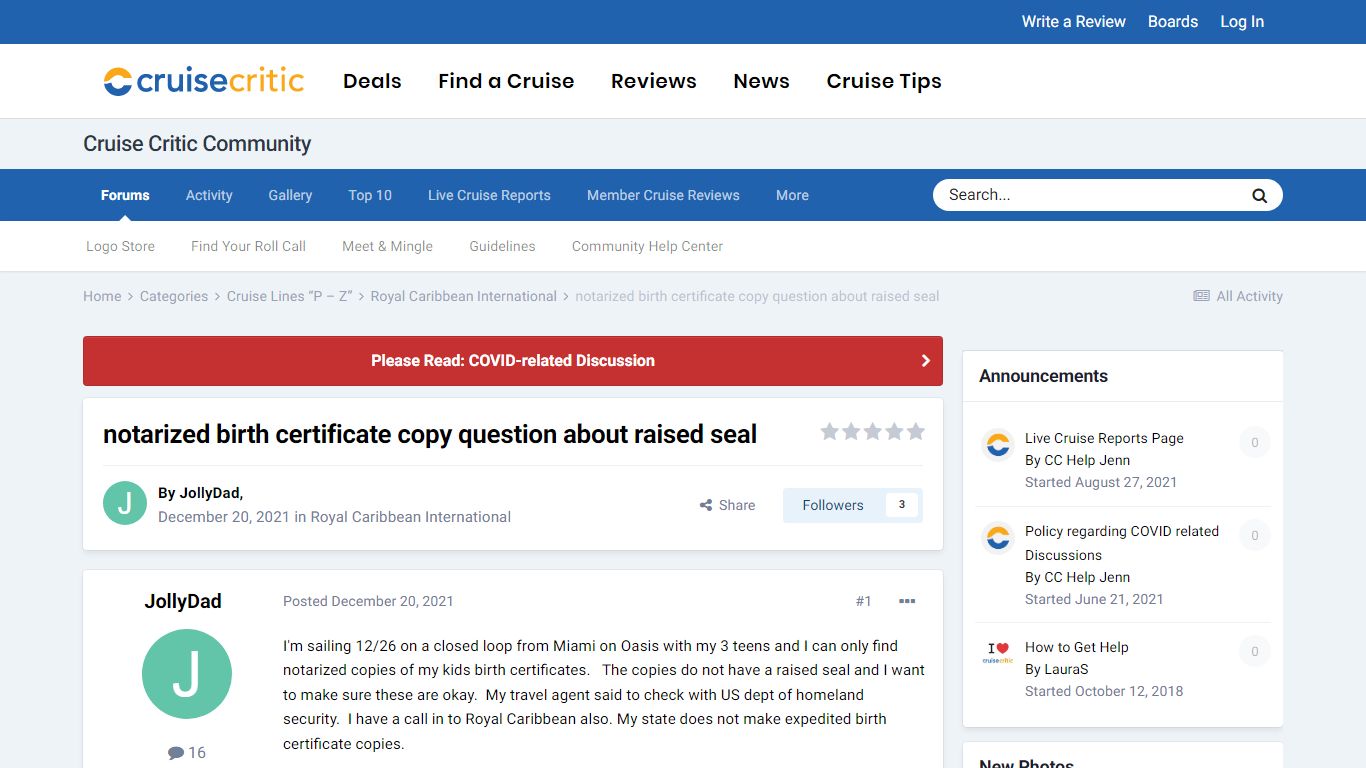Click JollyDad username above post avatar
The width and height of the screenshot is (1366, 768).
183,601
